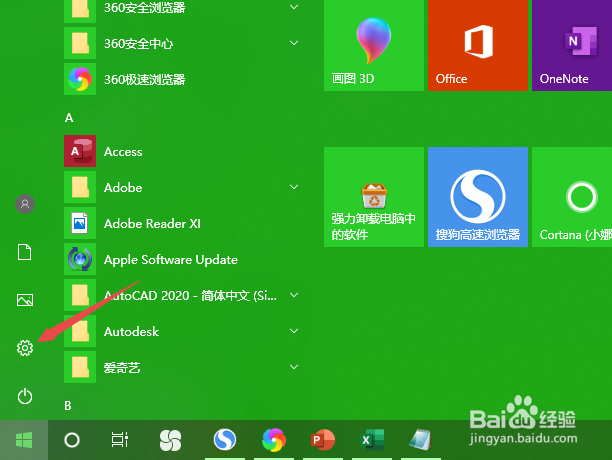Image resolution: width=612 pixels, height=460 pixels.
Task: Launch Access from the app list
Action: [183, 151]
